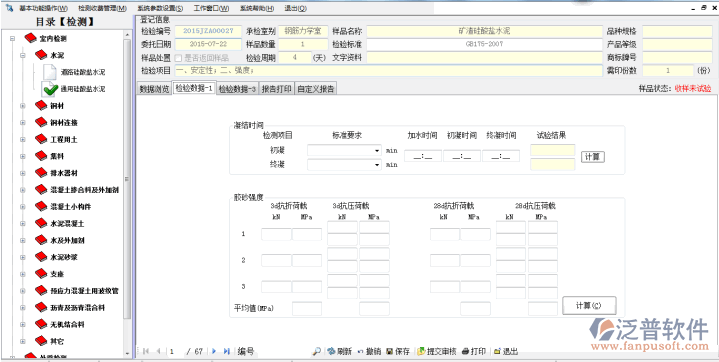Image resolution: width=719 pixels, height=362 pixels.
Task: Click the 计算(C) button
Action: click(x=589, y=306)
